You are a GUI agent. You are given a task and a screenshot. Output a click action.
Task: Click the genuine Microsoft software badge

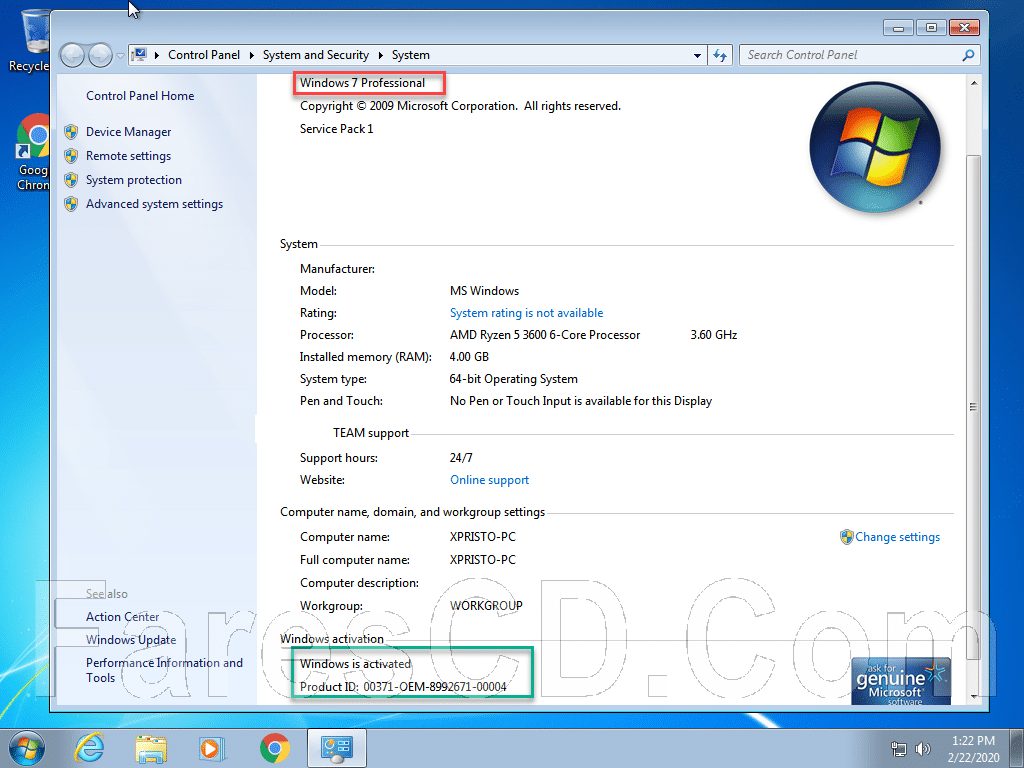point(901,681)
